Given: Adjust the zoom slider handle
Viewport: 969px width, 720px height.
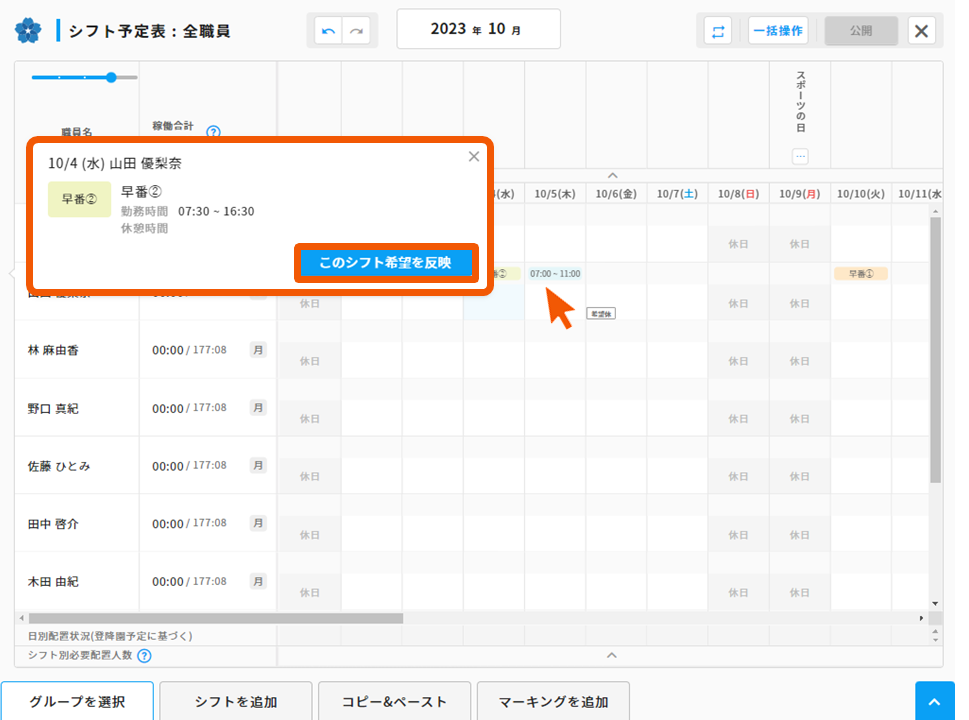Looking at the screenshot, I should 111,77.
